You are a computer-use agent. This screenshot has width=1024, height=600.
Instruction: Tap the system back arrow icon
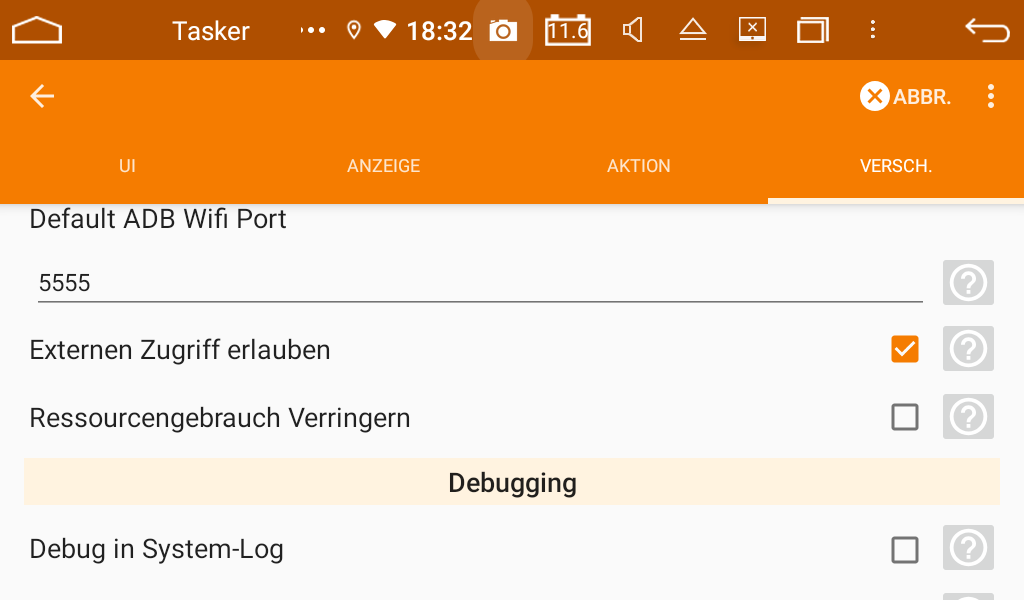click(x=987, y=30)
